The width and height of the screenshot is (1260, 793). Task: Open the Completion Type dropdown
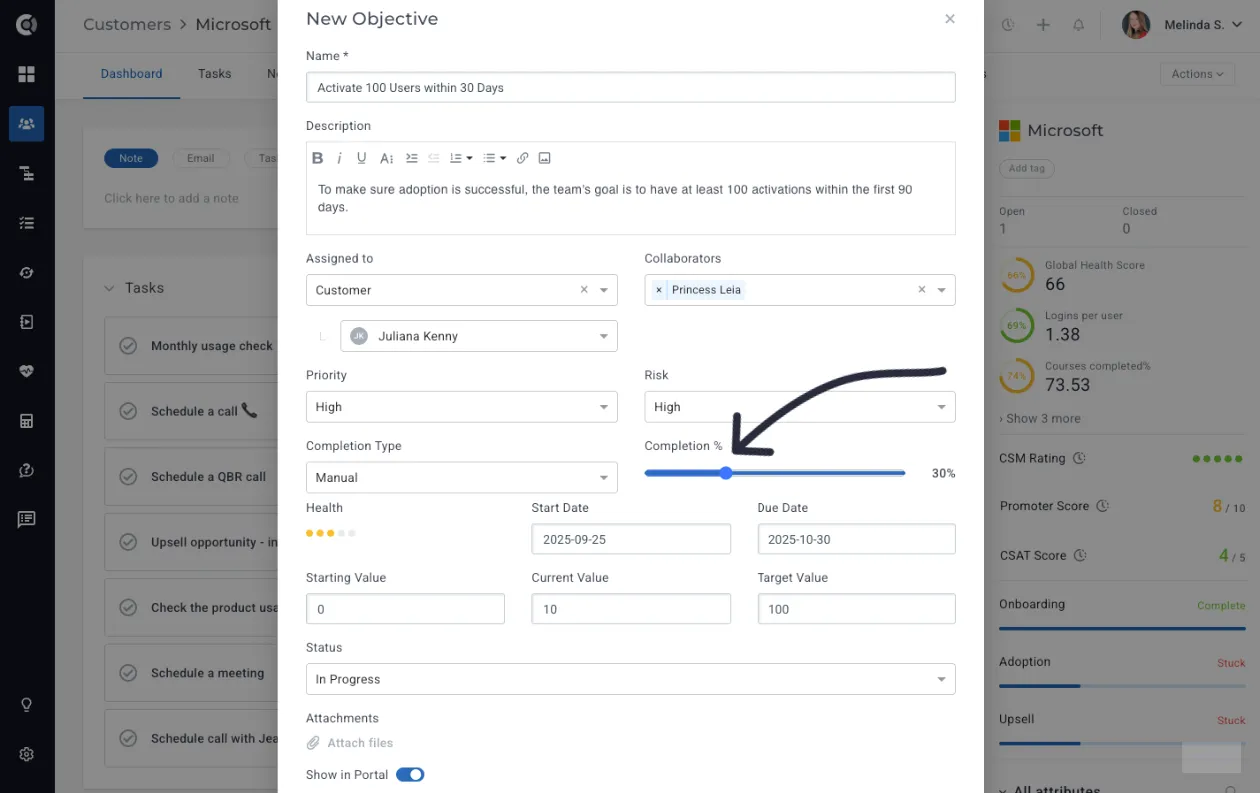pyautogui.click(x=461, y=478)
